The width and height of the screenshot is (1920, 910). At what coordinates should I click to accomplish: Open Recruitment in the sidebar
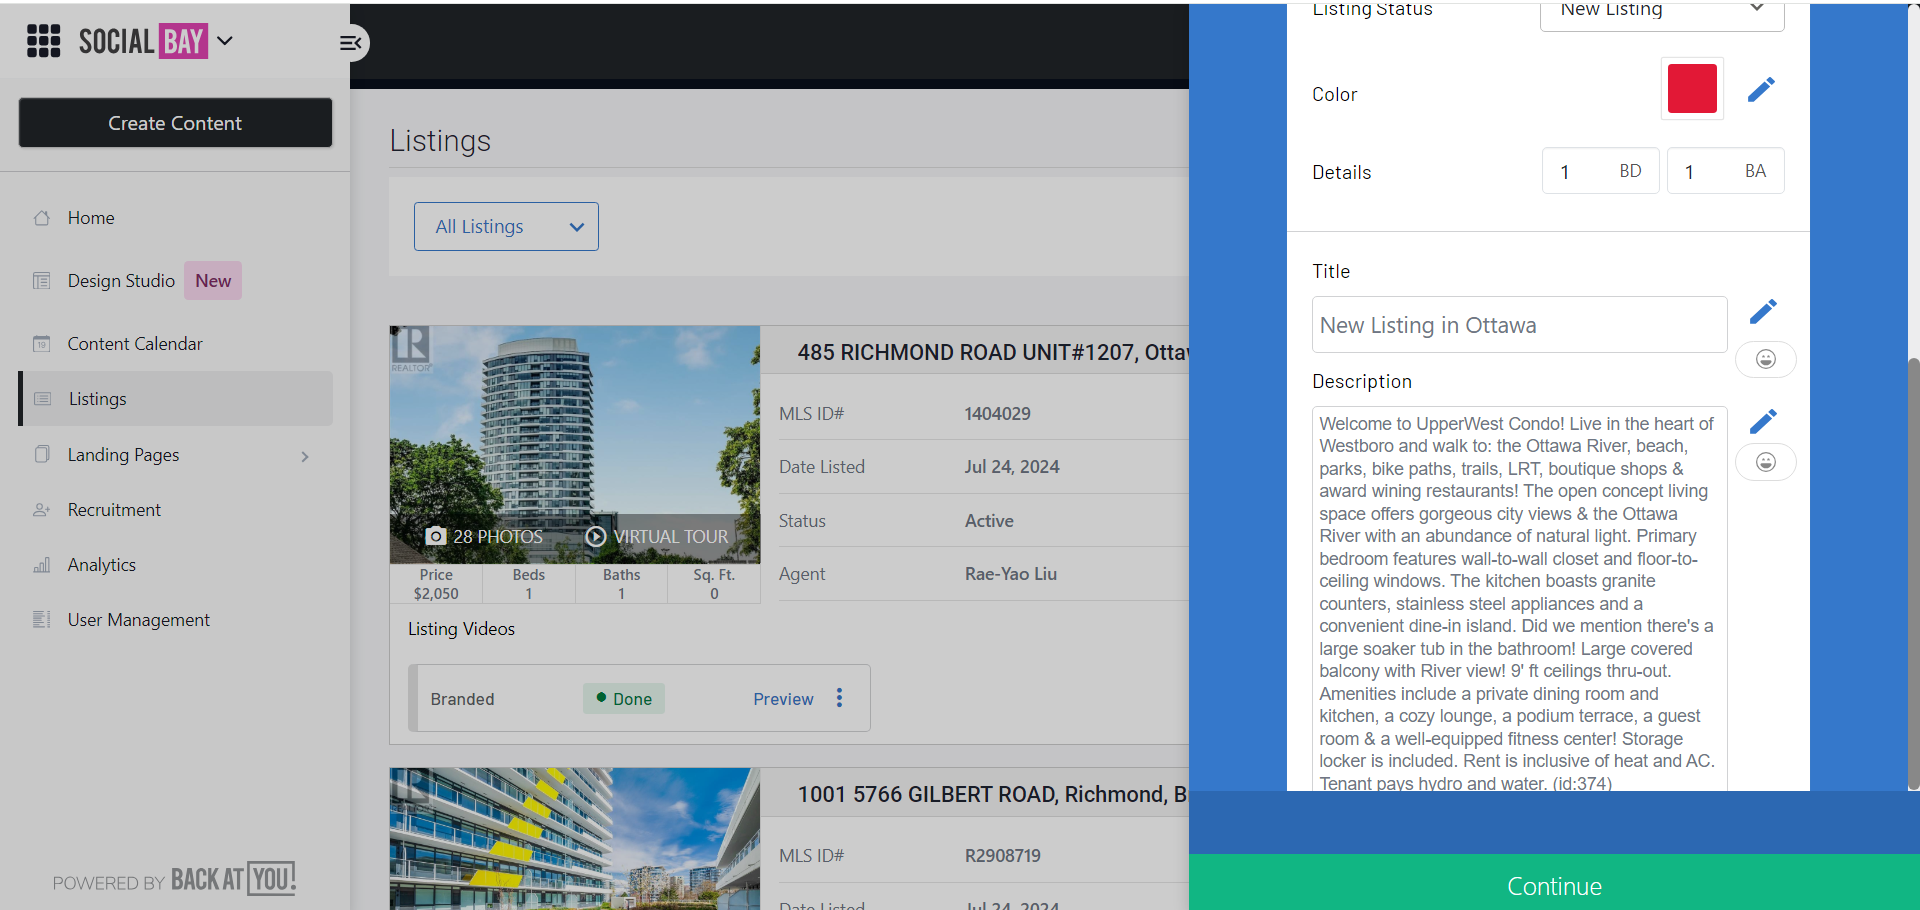(x=114, y=510)
